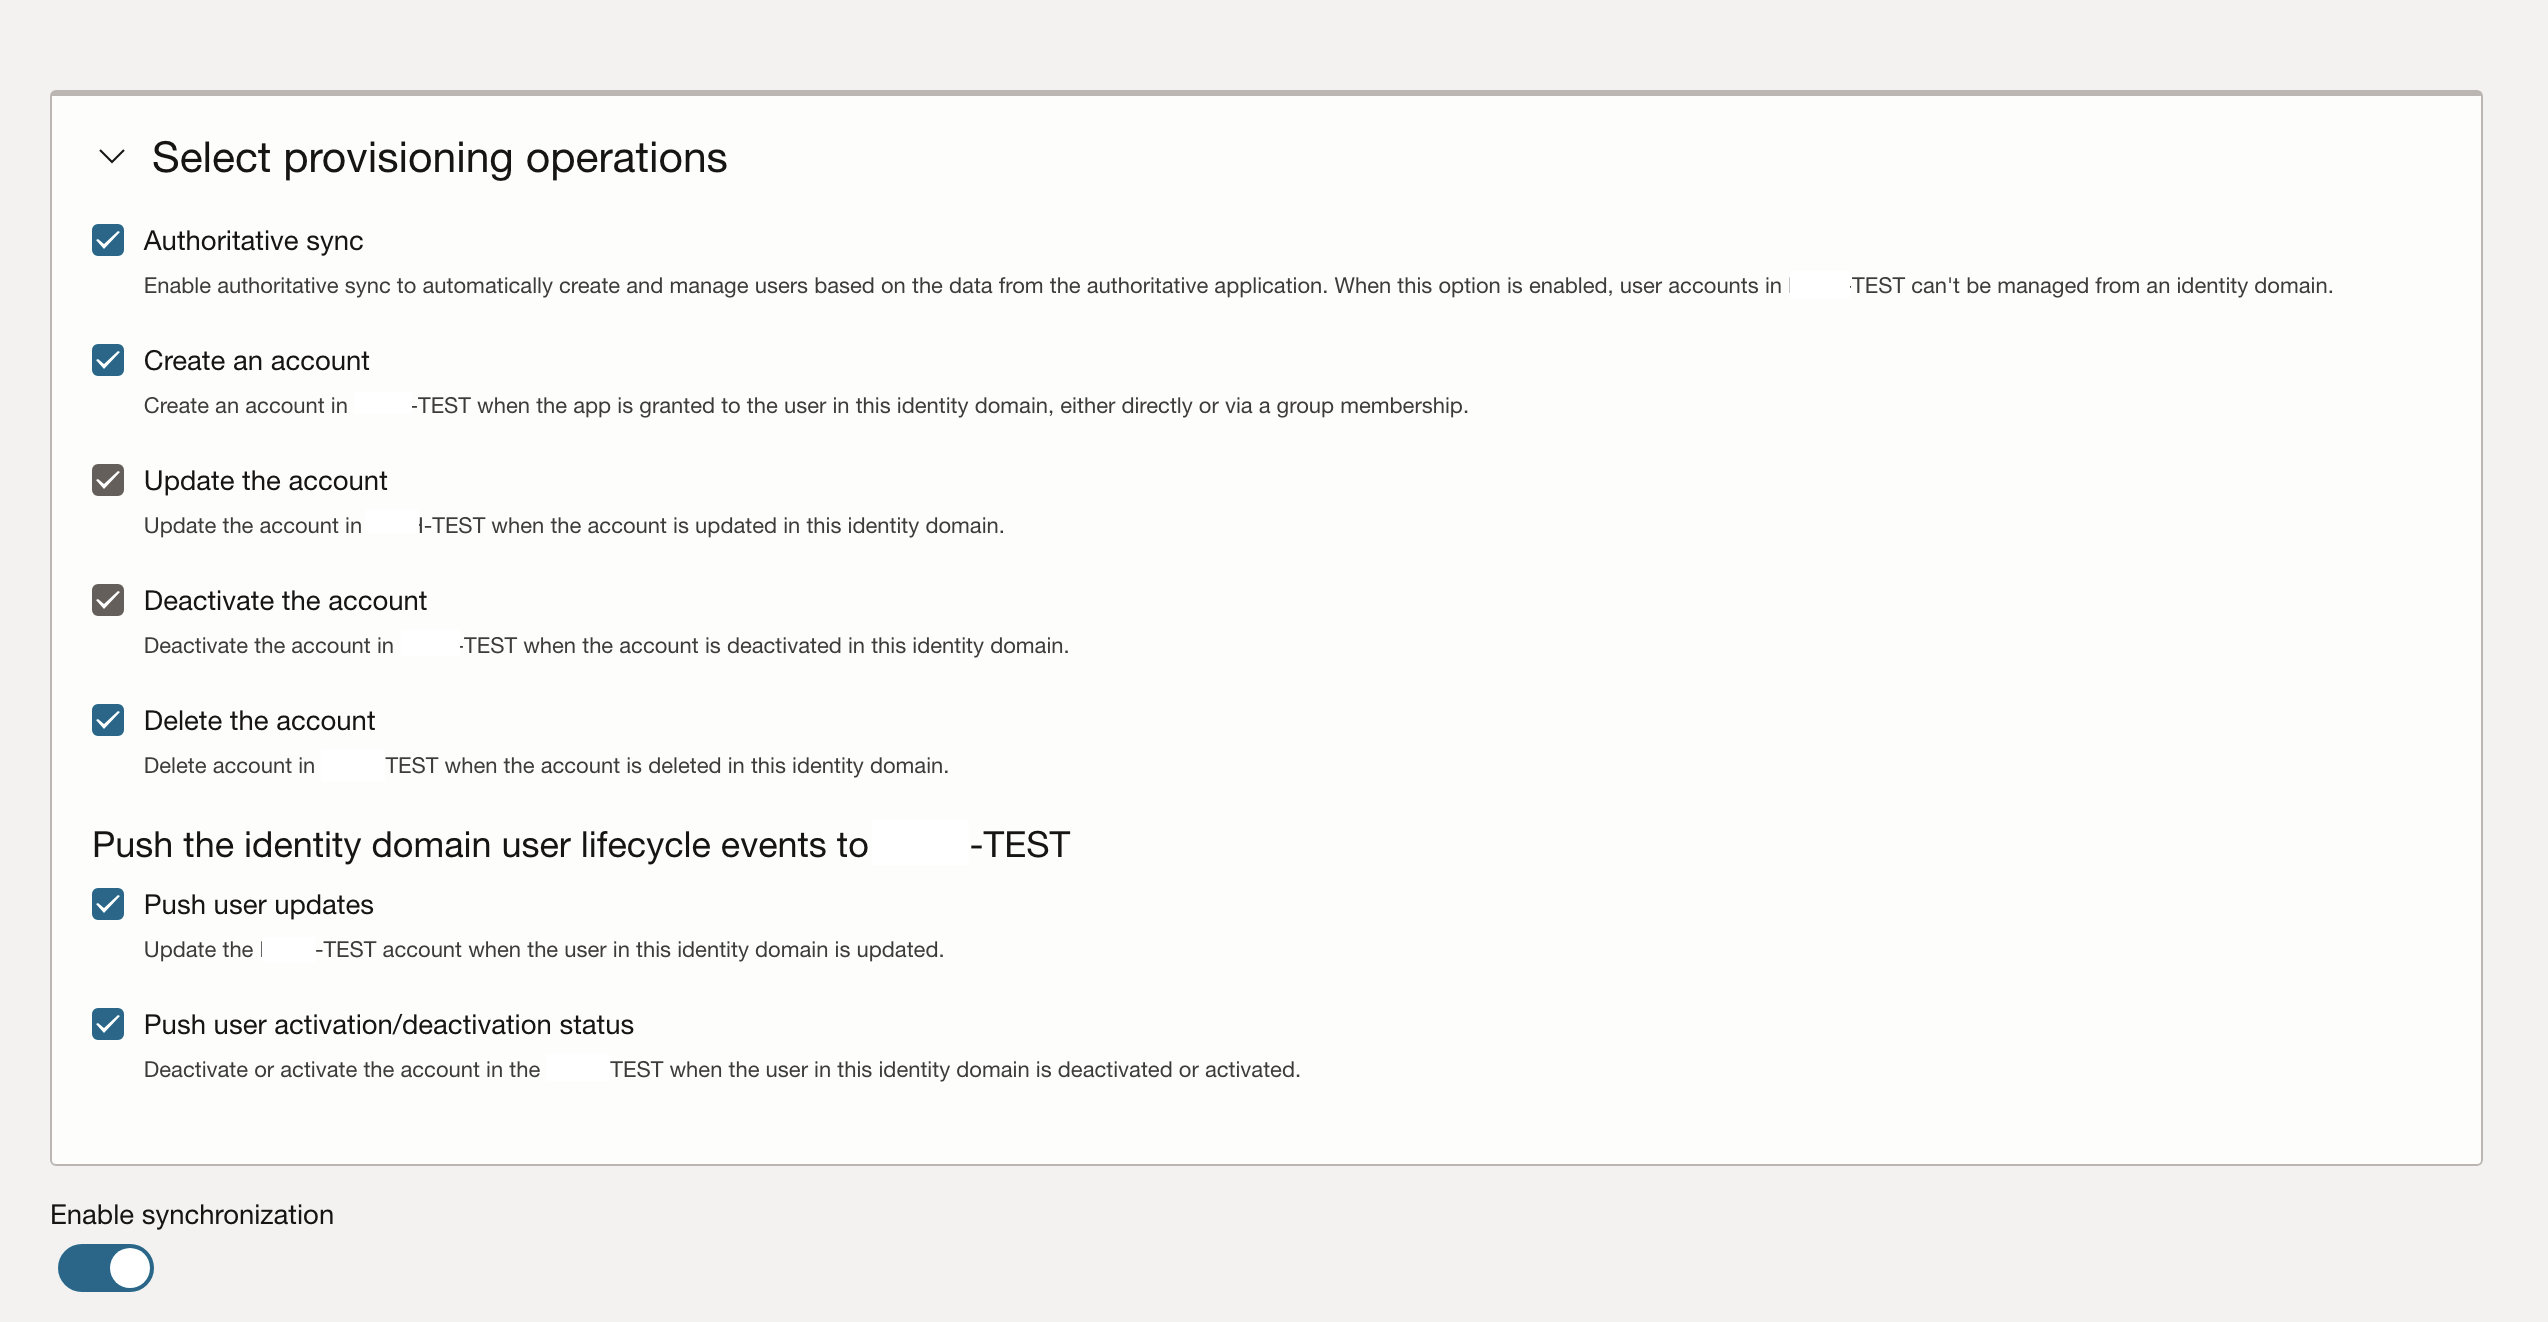The image size is (2548, 1322).
Task: Select the Push user activation/deactivation status label
Action: click(x=389, y=1024)
